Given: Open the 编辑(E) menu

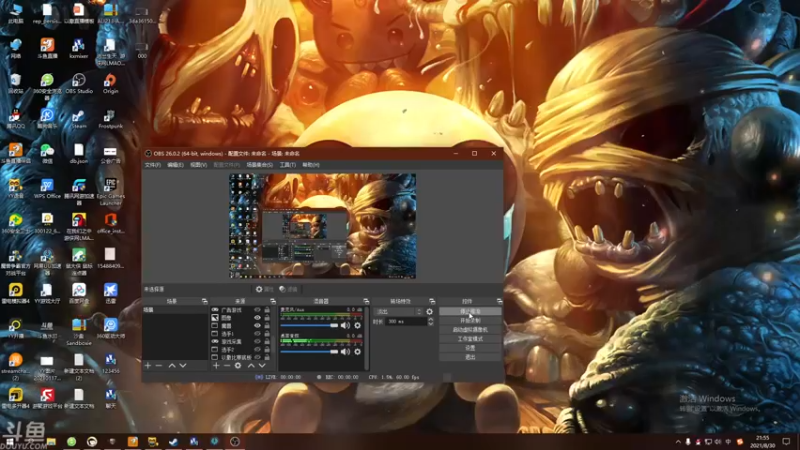Looking at the screenshot, I should click(x=175, y=165).
